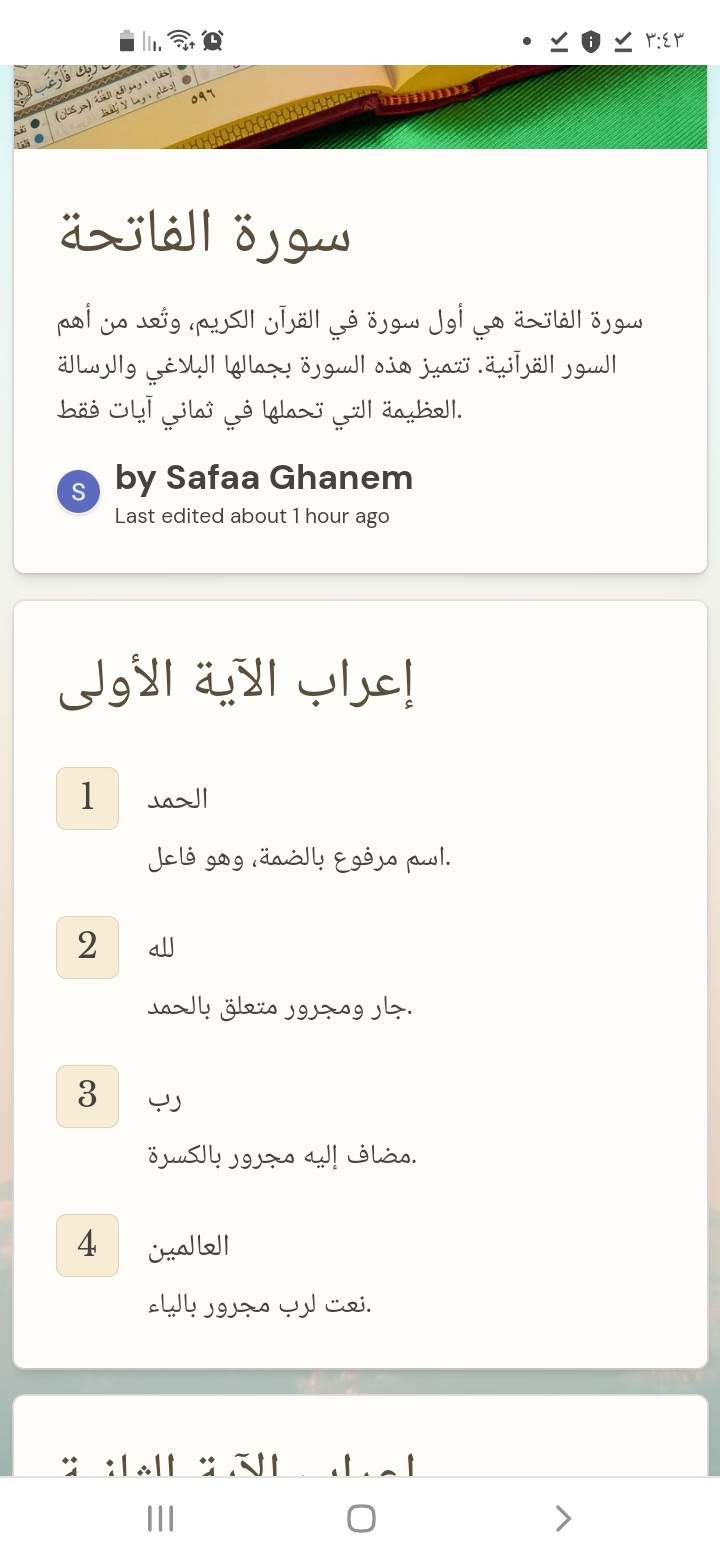The height and width of the screenshot is (1560, 720).
Task: Tap the alarm clock status icon
Action: [212, 41]
